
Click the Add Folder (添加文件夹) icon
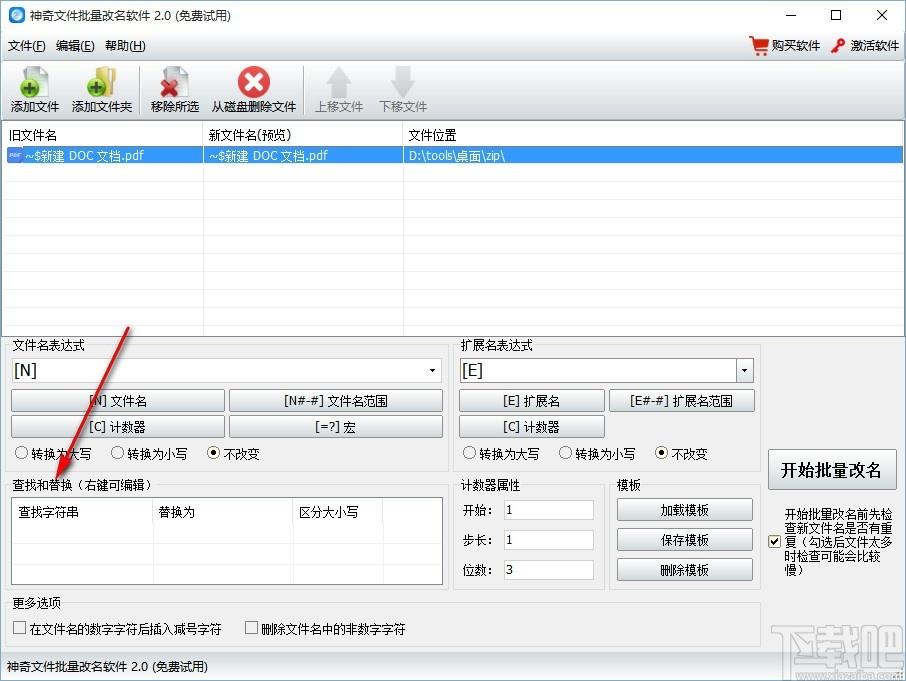(x=101, y=84)
